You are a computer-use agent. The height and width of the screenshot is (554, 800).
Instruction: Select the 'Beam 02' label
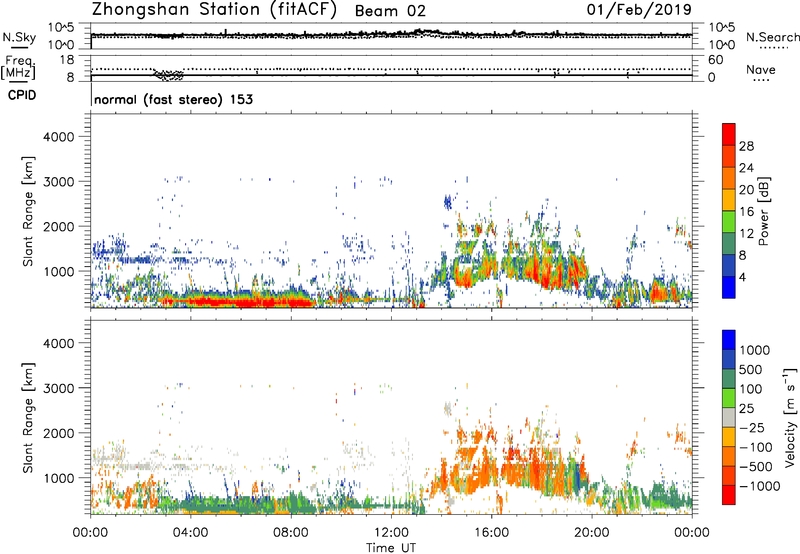click(x=390, y=11)
